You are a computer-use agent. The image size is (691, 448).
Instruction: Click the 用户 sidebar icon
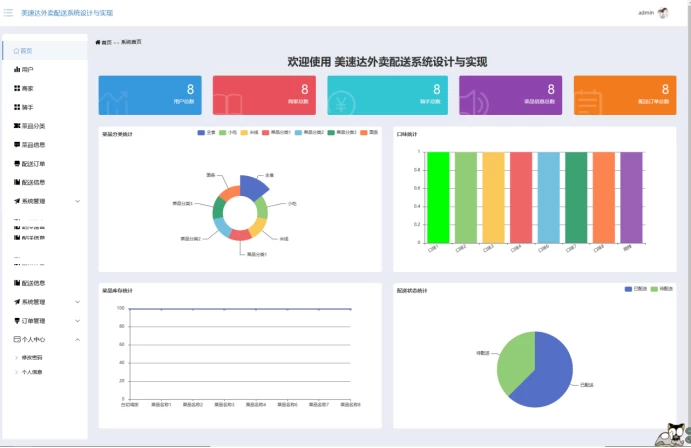[16, 70]
